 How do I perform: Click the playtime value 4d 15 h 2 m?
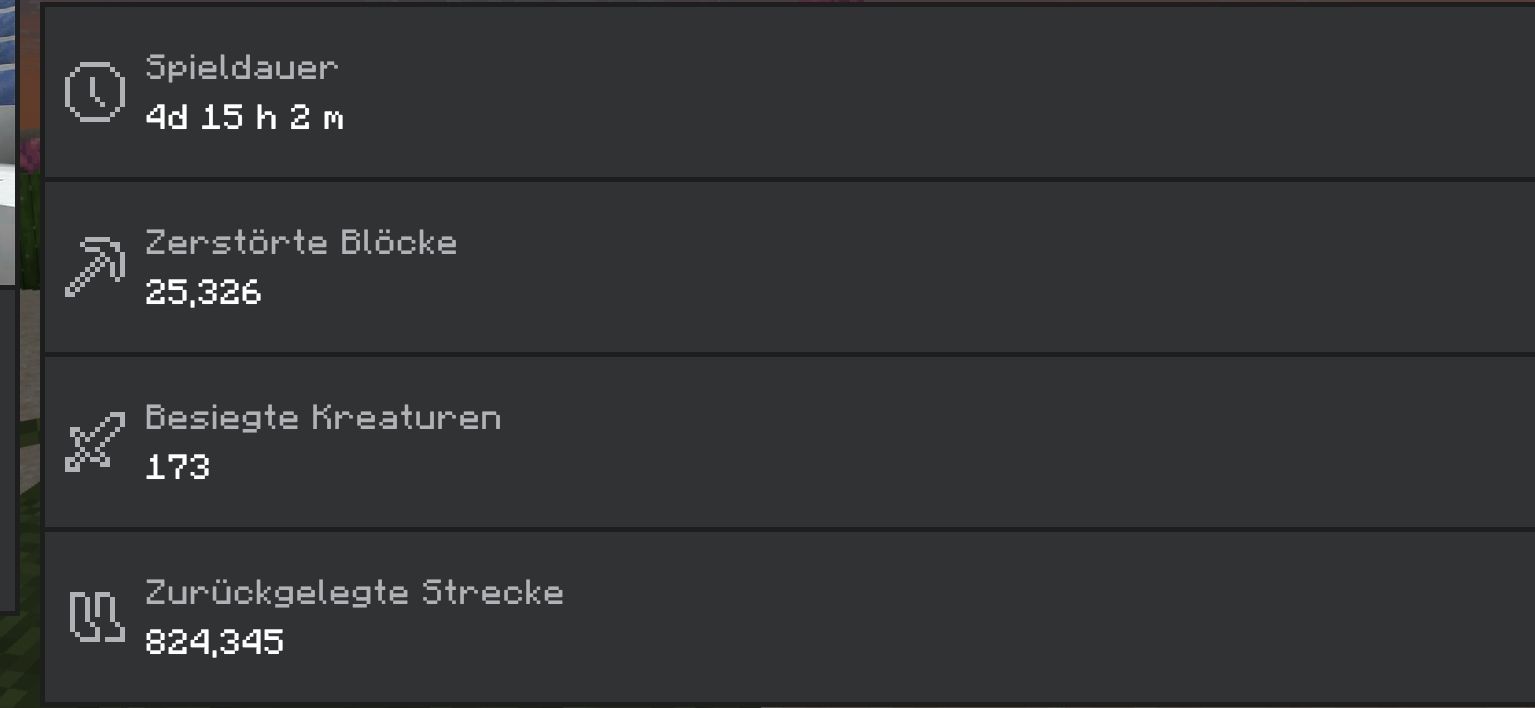[244, 118]
